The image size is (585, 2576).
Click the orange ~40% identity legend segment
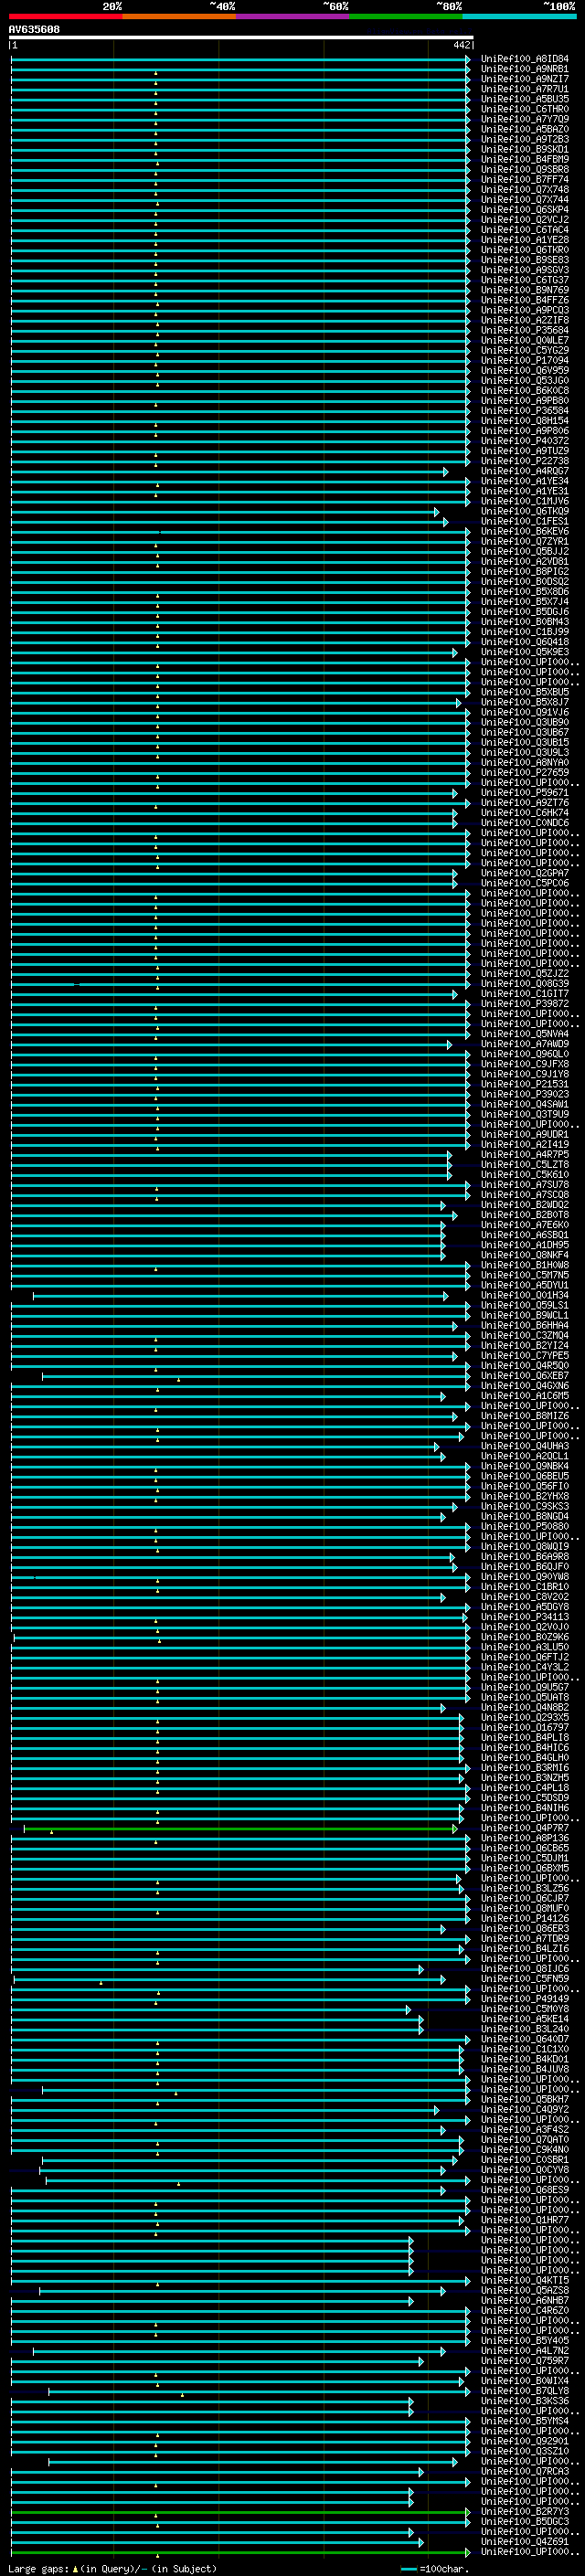pos(179,16)
